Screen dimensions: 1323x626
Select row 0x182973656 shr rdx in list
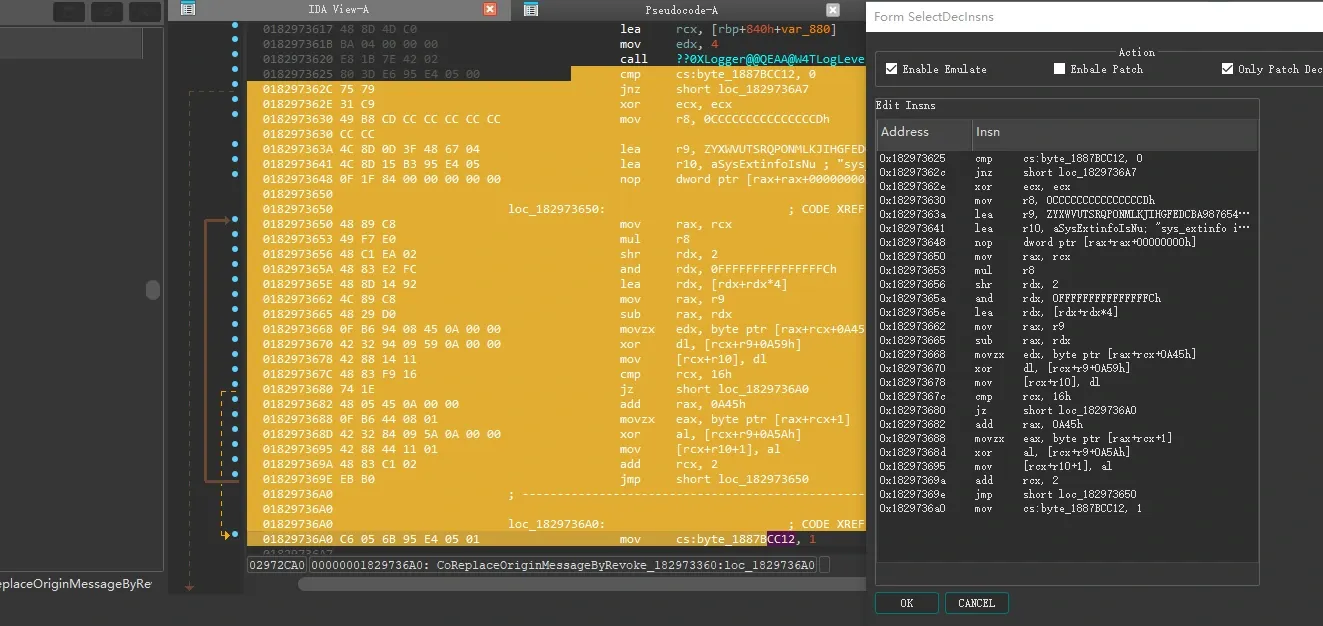[x=1066, y=285]
